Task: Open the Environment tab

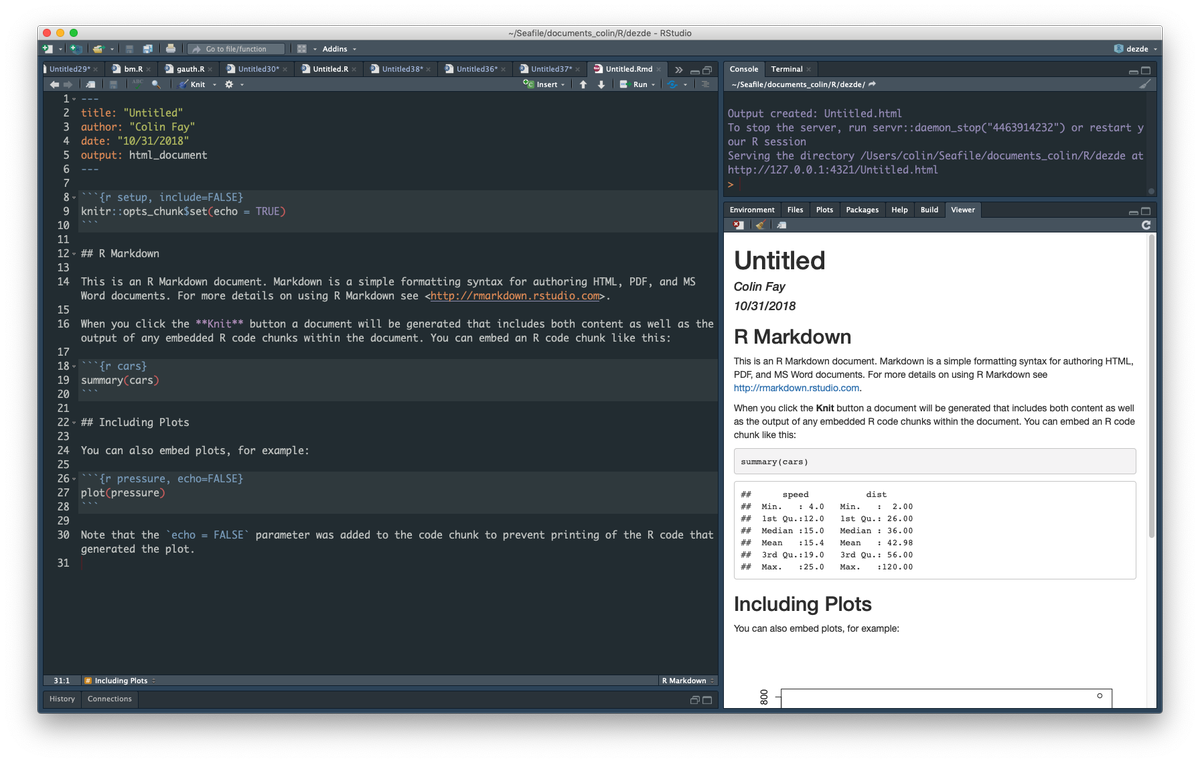Action: coord(752,210)
